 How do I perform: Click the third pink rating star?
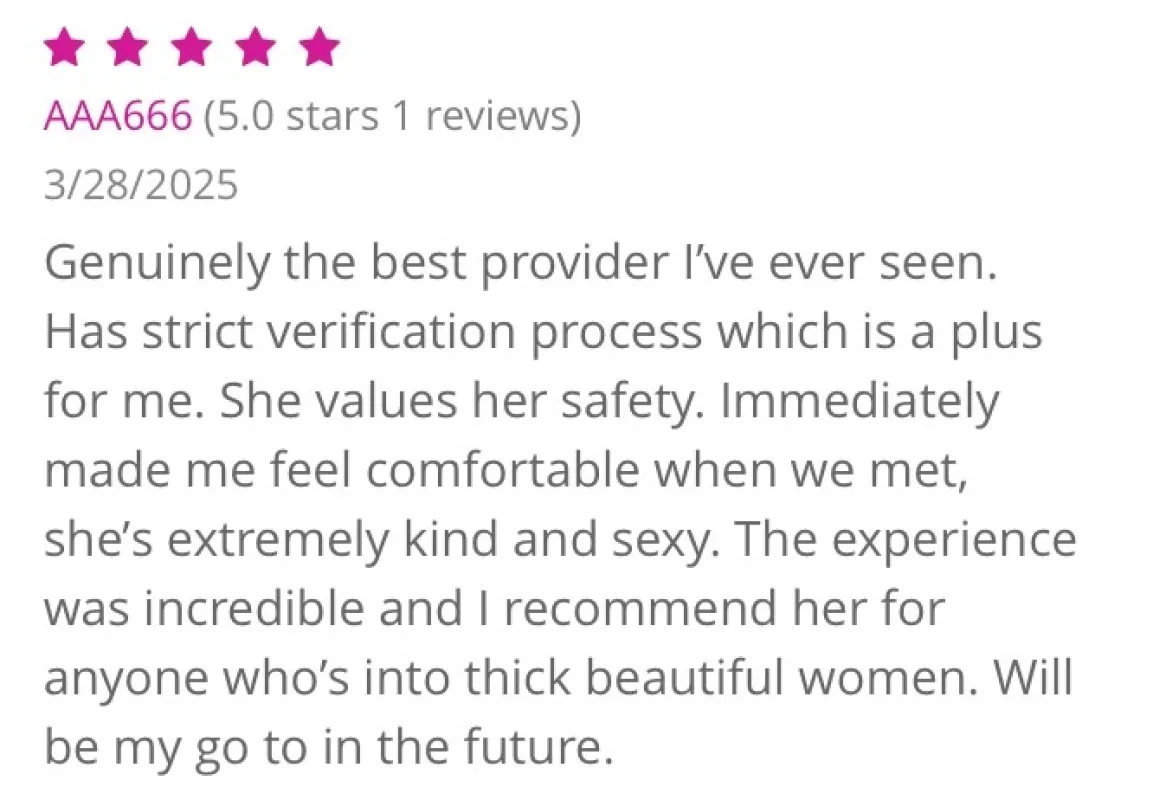click(191, 46)
